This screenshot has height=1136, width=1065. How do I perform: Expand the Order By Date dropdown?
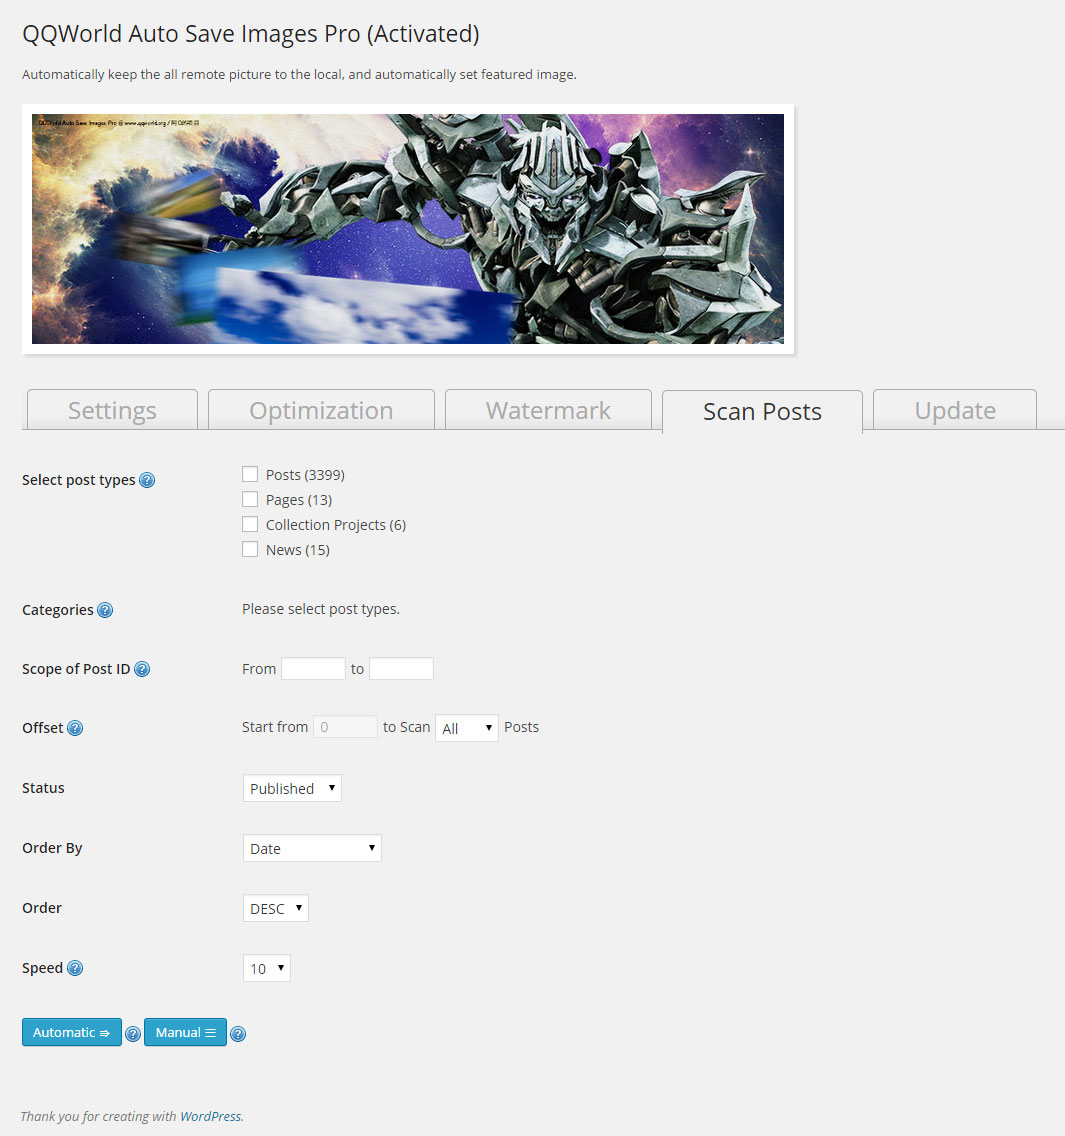pos(312,848)
